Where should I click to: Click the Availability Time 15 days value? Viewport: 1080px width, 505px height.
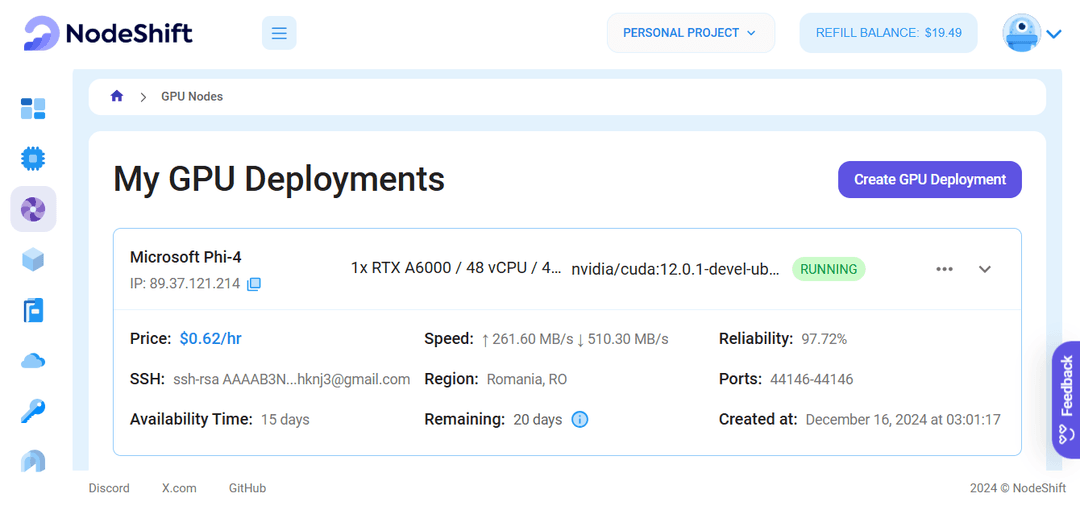tap(285, 420)
